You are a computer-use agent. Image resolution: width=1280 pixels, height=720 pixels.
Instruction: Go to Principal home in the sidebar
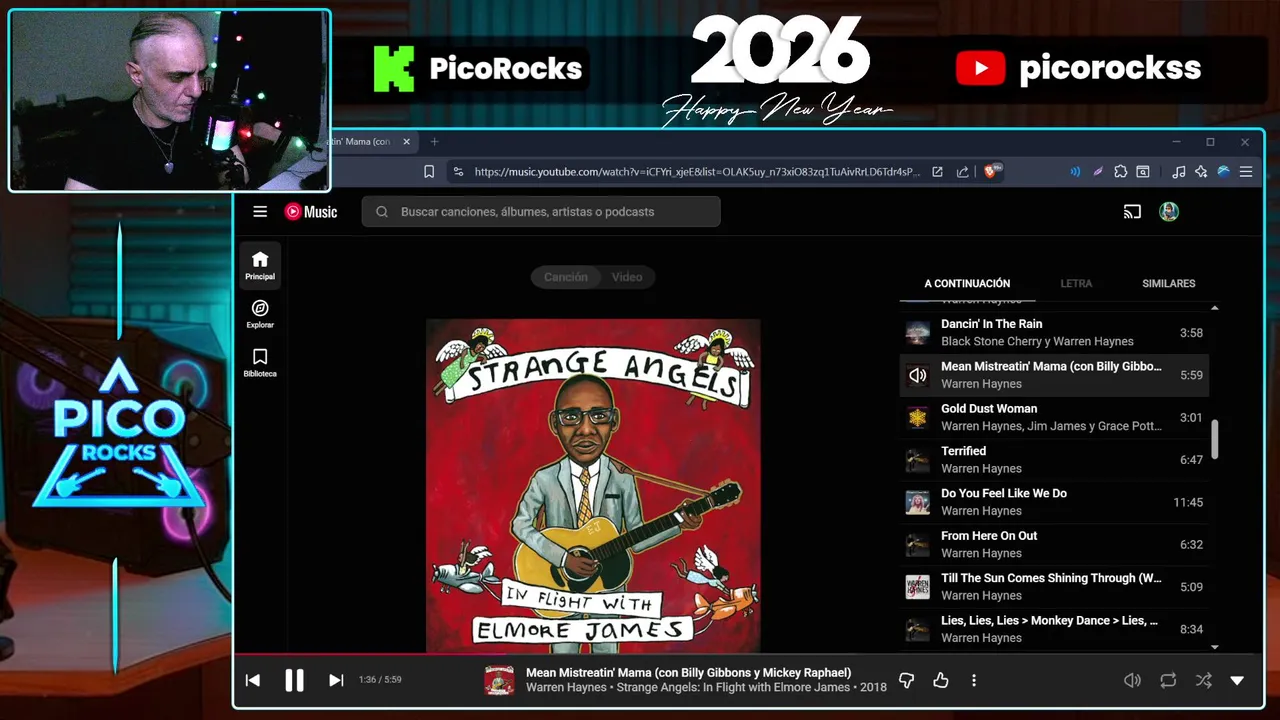(260, 265)
